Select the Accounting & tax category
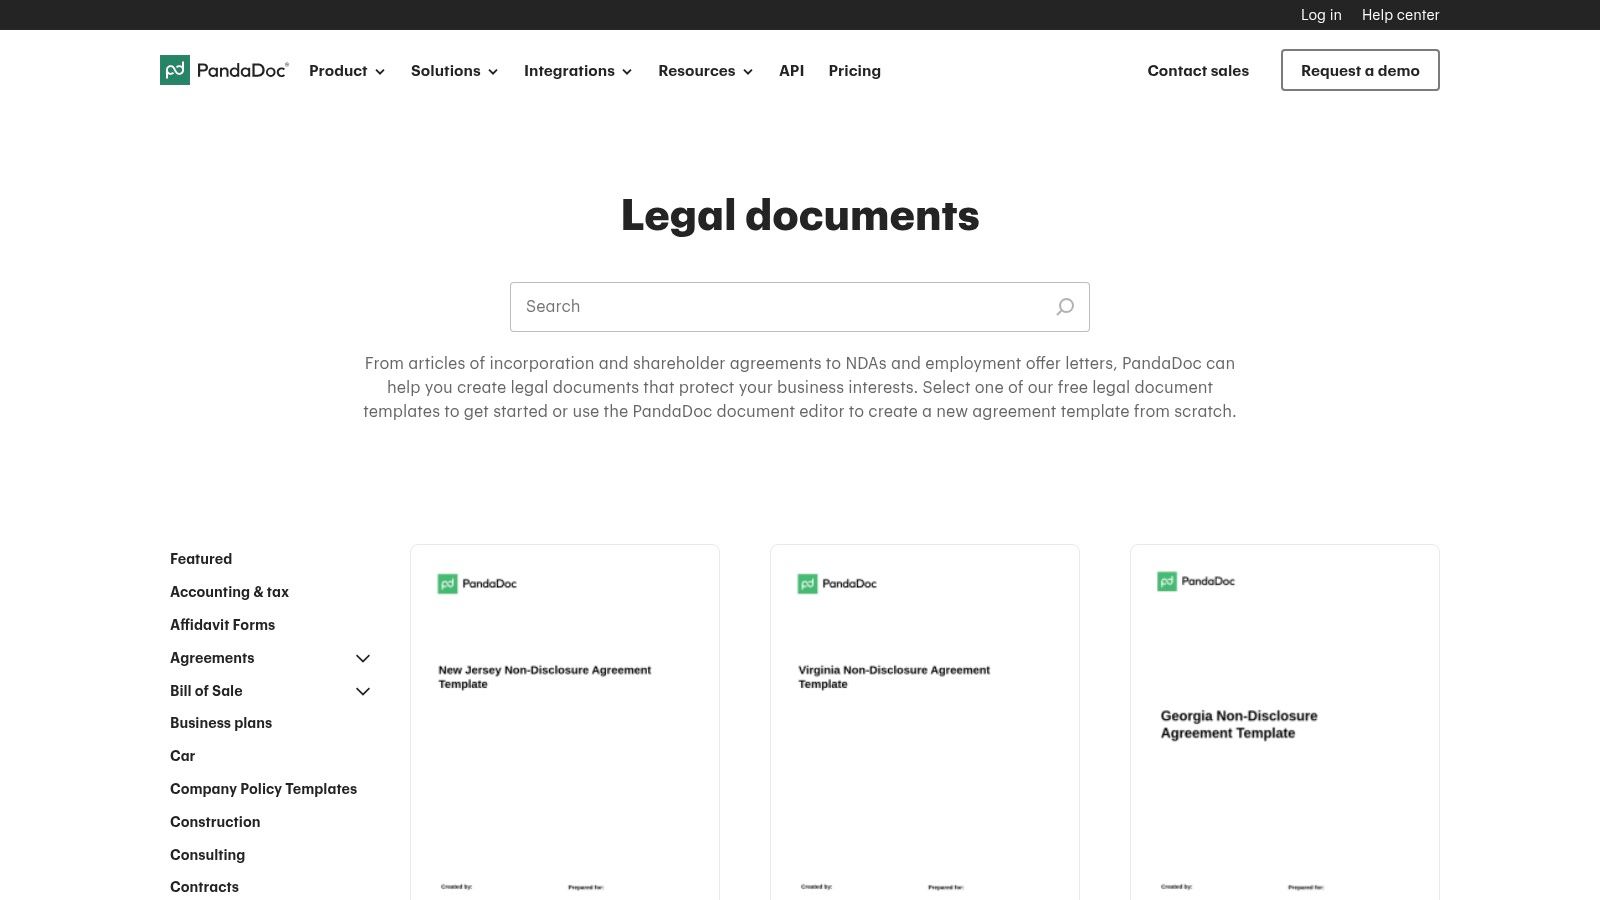 click(x=229, y=592)
